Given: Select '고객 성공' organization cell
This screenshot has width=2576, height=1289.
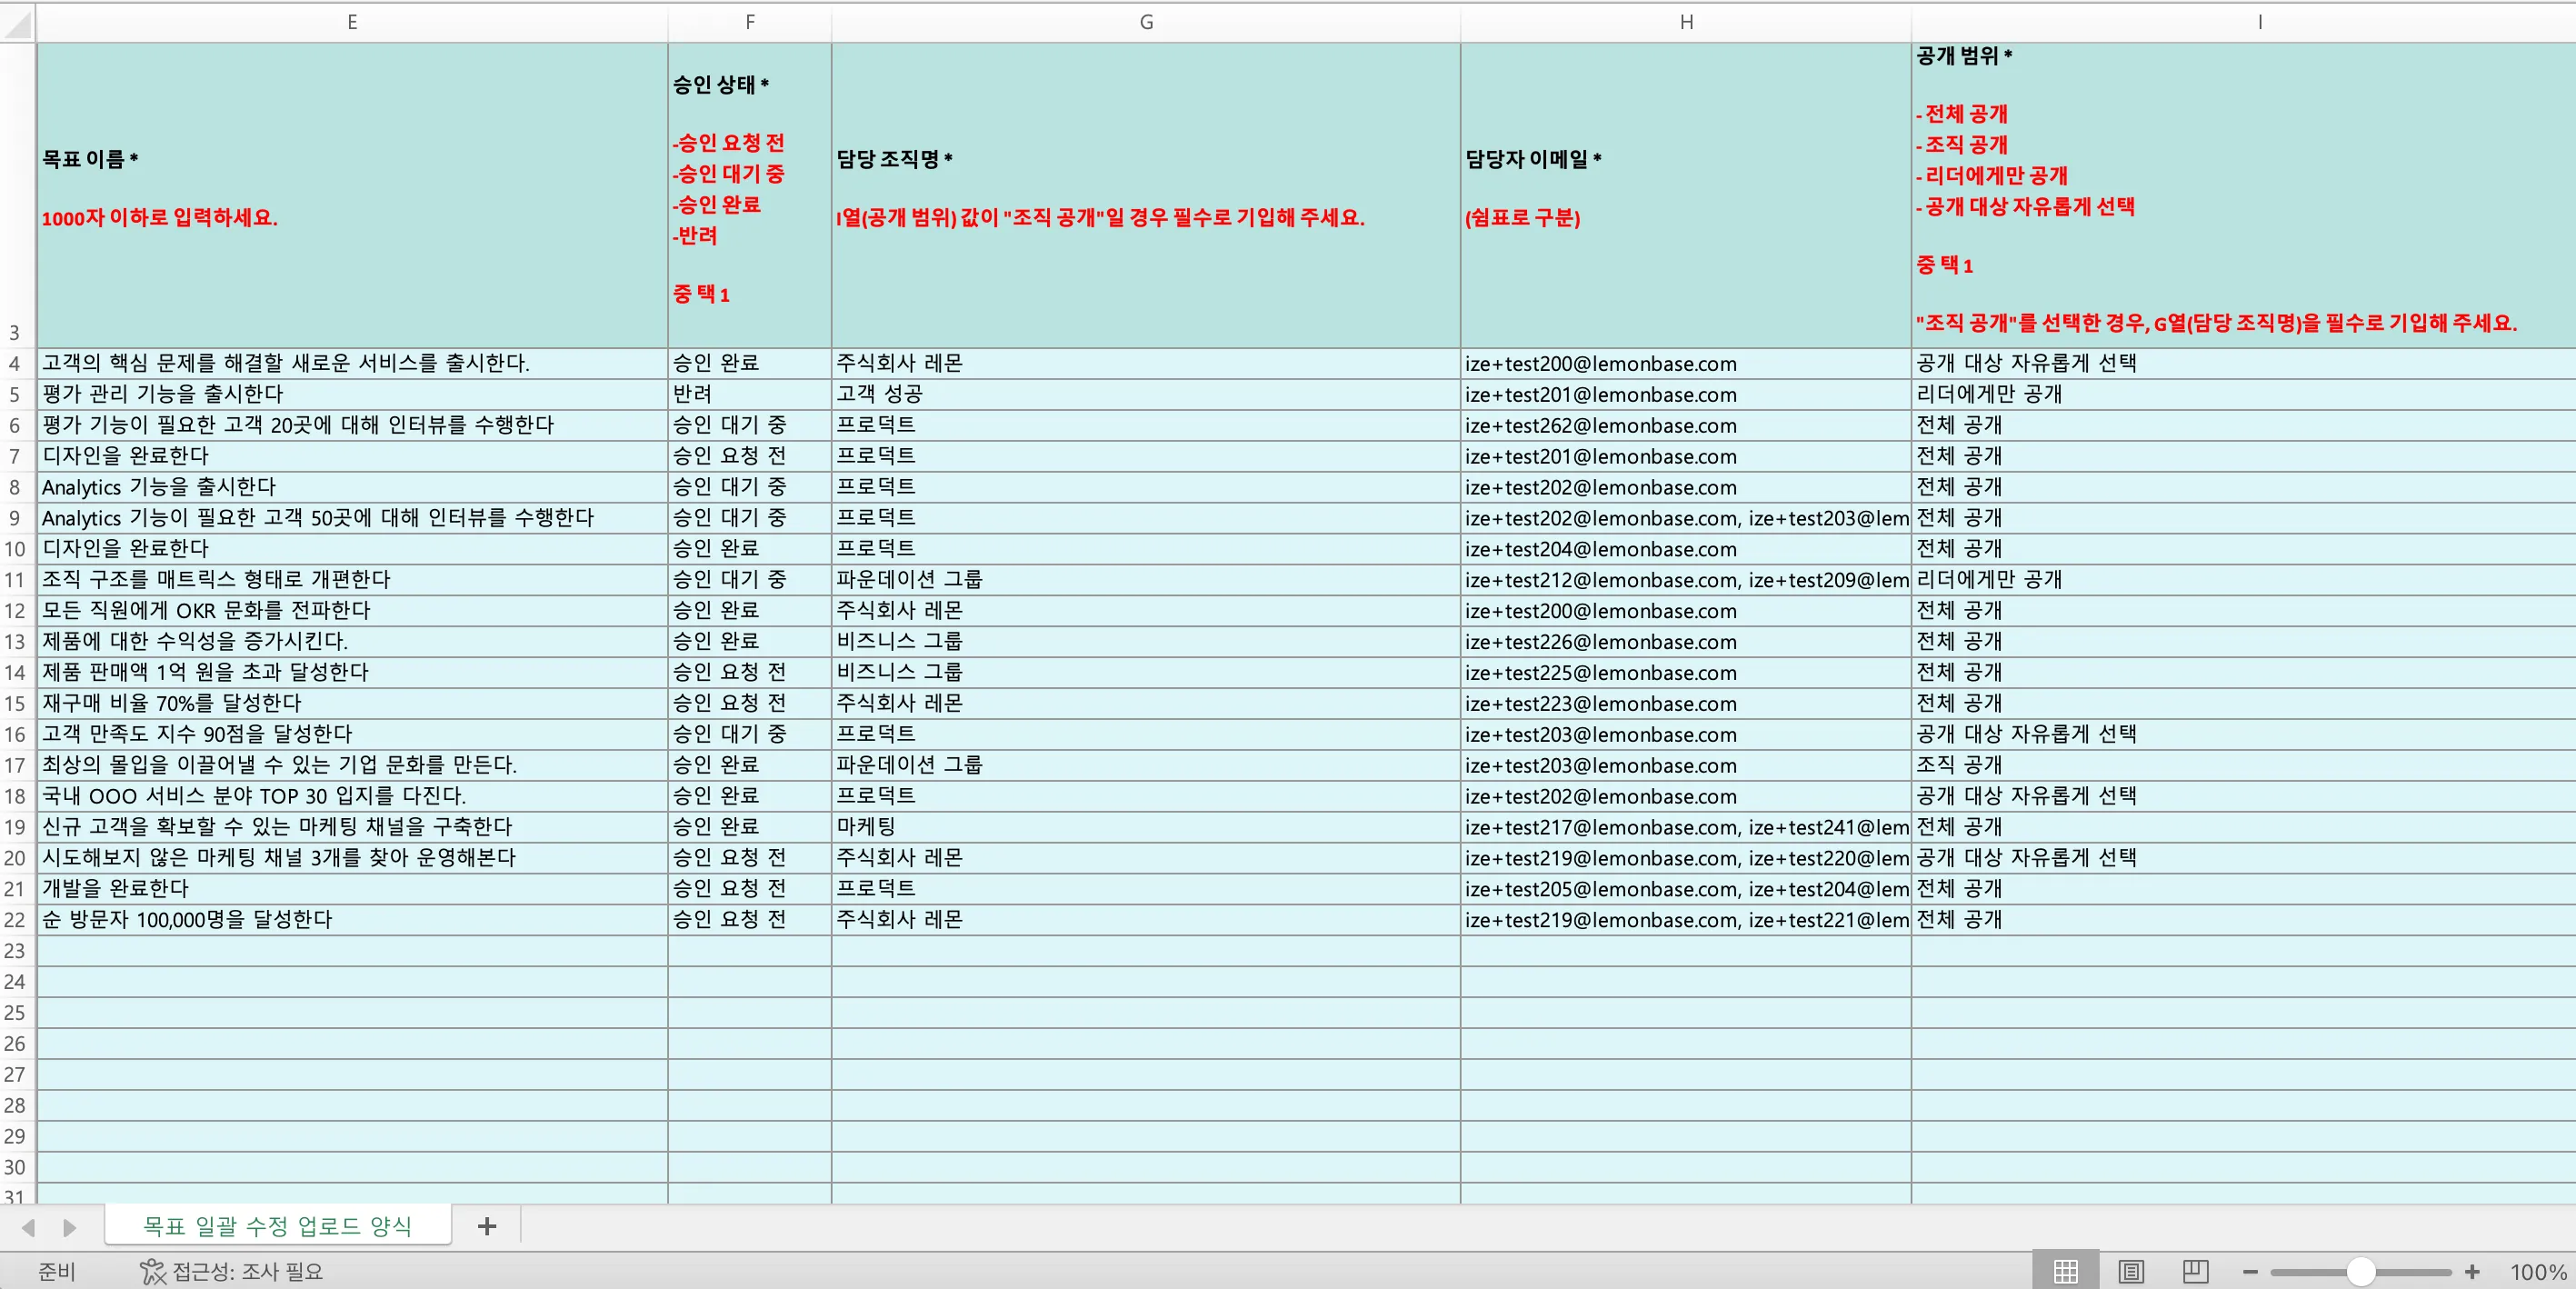Looking at the screenshot, I should click(x=1146, y=395).
